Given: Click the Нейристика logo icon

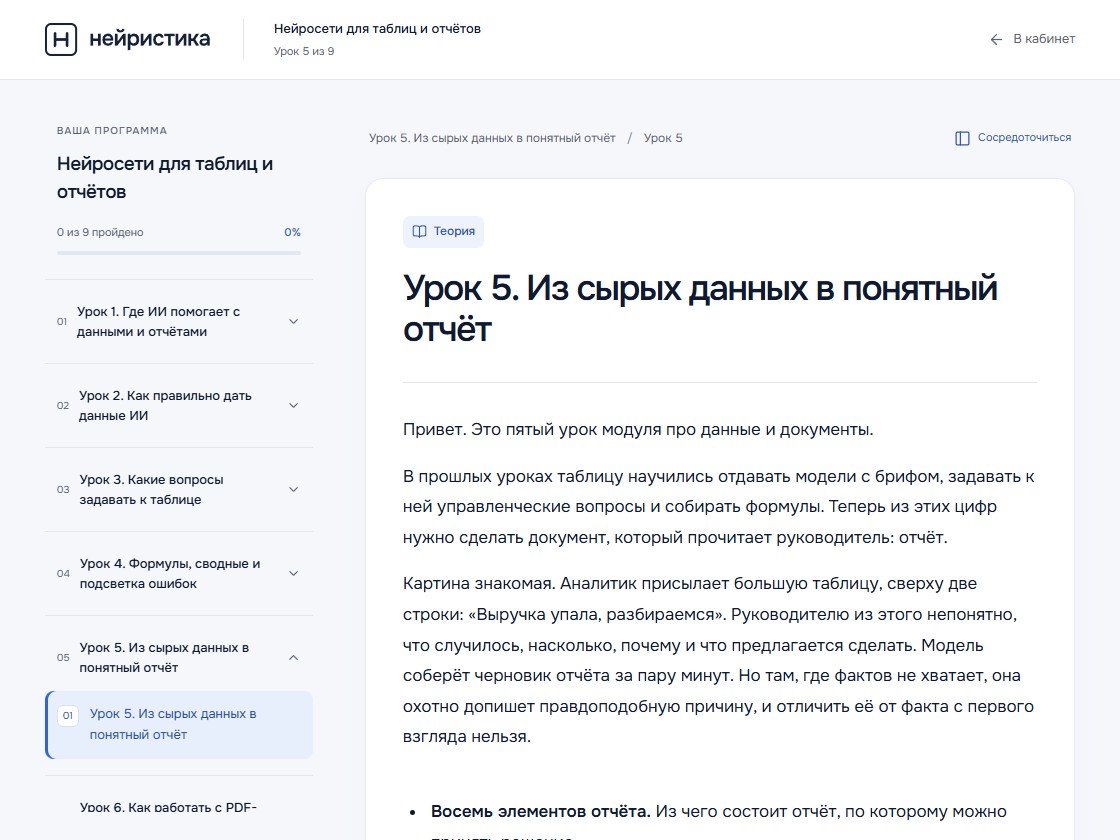Looking at the screenshot, I should click(x=61, y=39).
